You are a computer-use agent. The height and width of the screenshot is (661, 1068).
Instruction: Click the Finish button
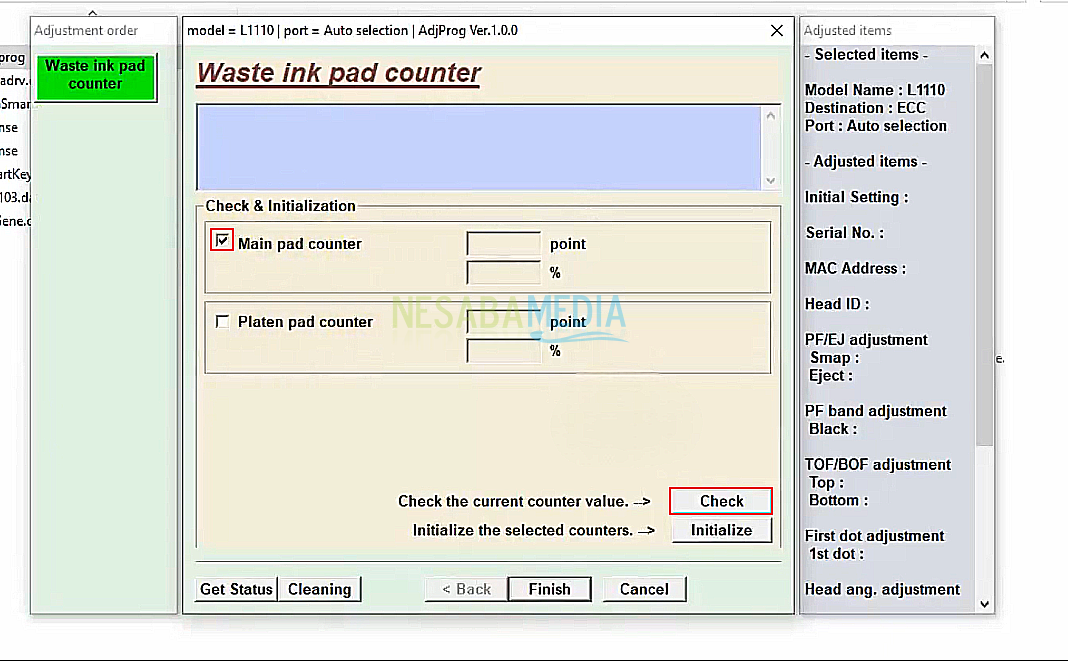549,589
